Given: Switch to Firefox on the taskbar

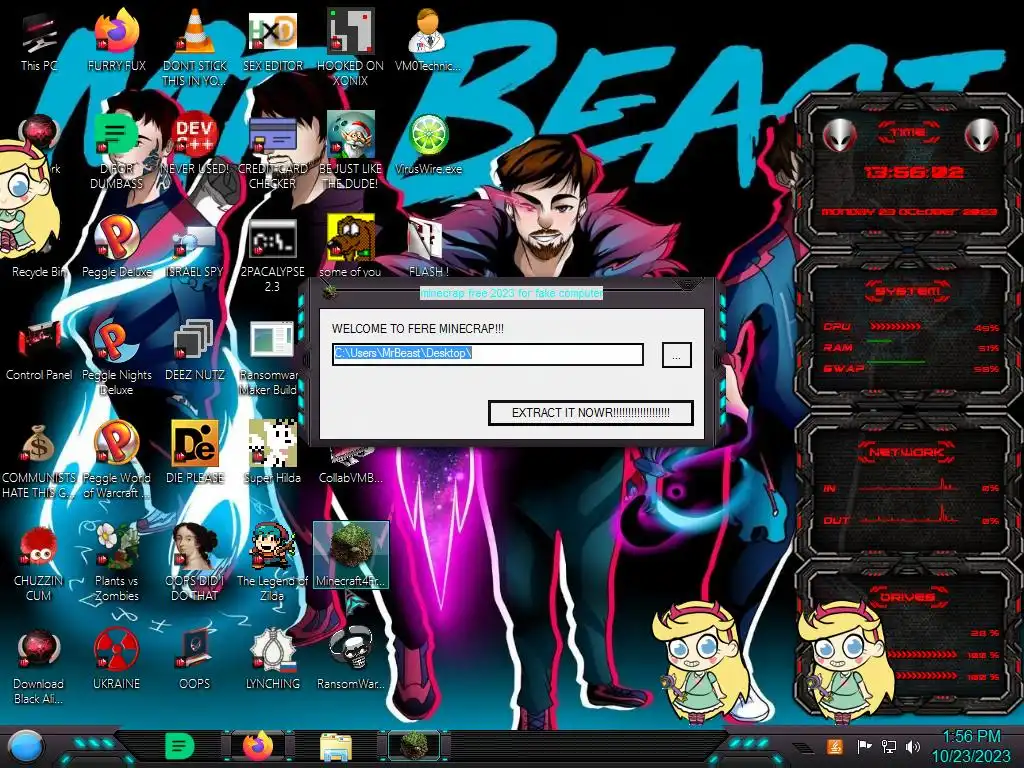Looking at the screenshot, I should click(x=259, y=747).
